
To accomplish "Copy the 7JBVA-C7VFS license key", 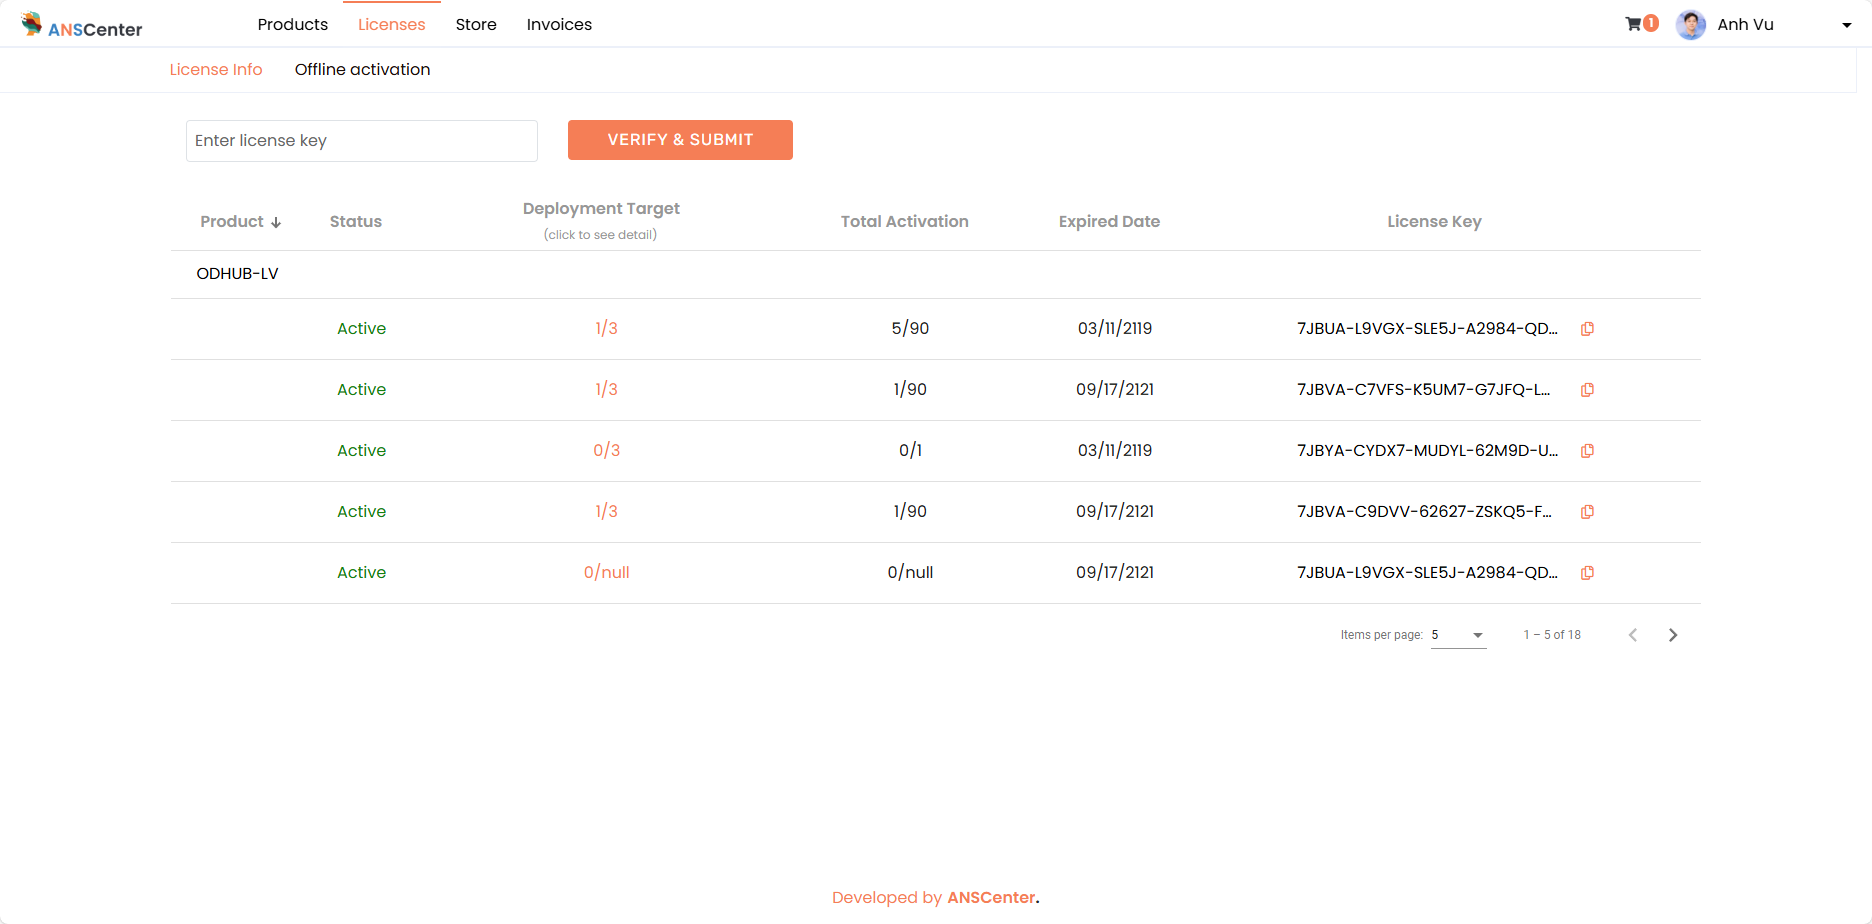I will (1587, 390).
